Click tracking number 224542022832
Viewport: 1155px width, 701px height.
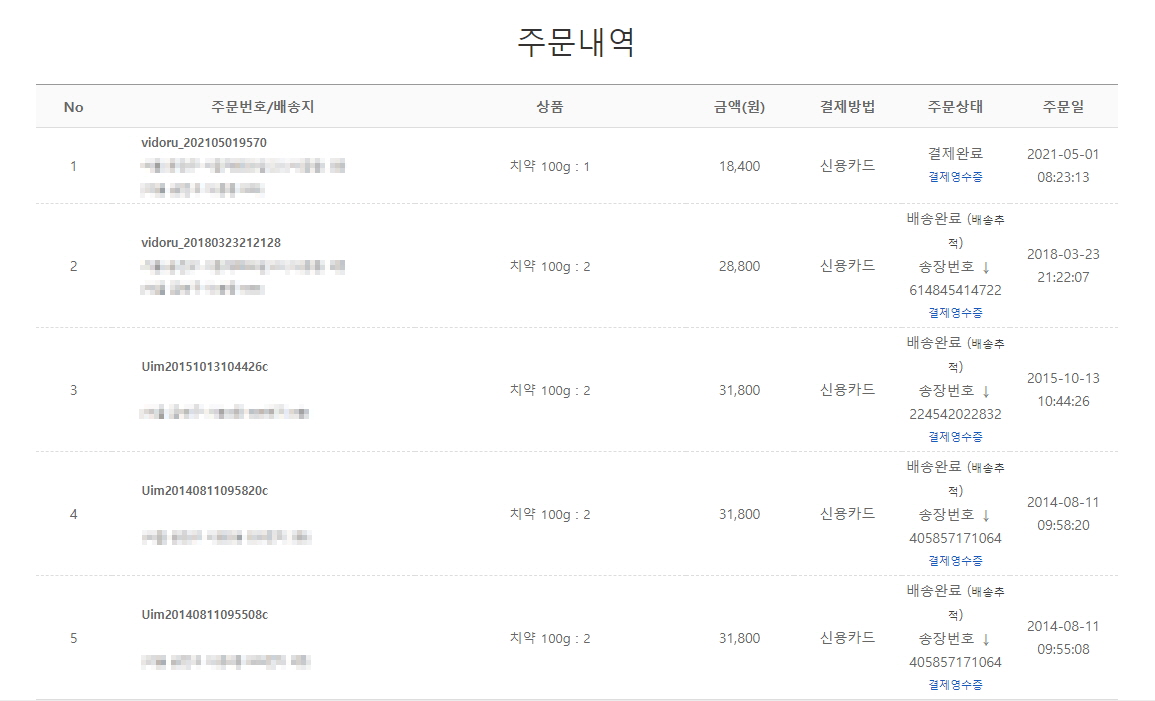click(x=955, y=415)
